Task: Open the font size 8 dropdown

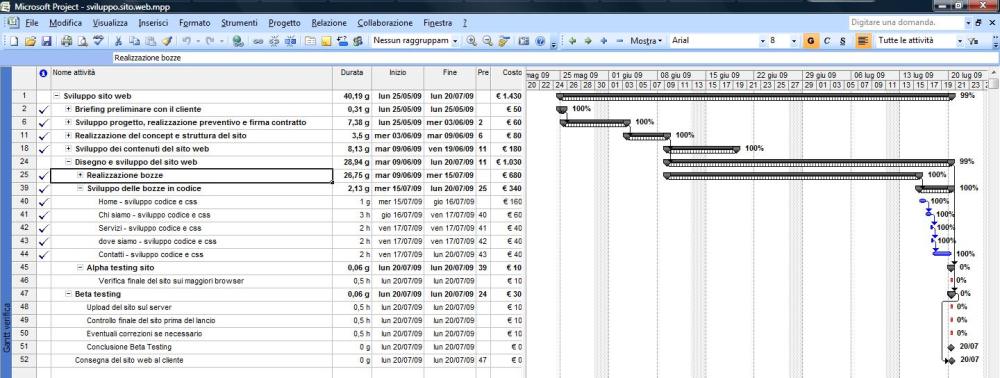Action: point(794,41)
